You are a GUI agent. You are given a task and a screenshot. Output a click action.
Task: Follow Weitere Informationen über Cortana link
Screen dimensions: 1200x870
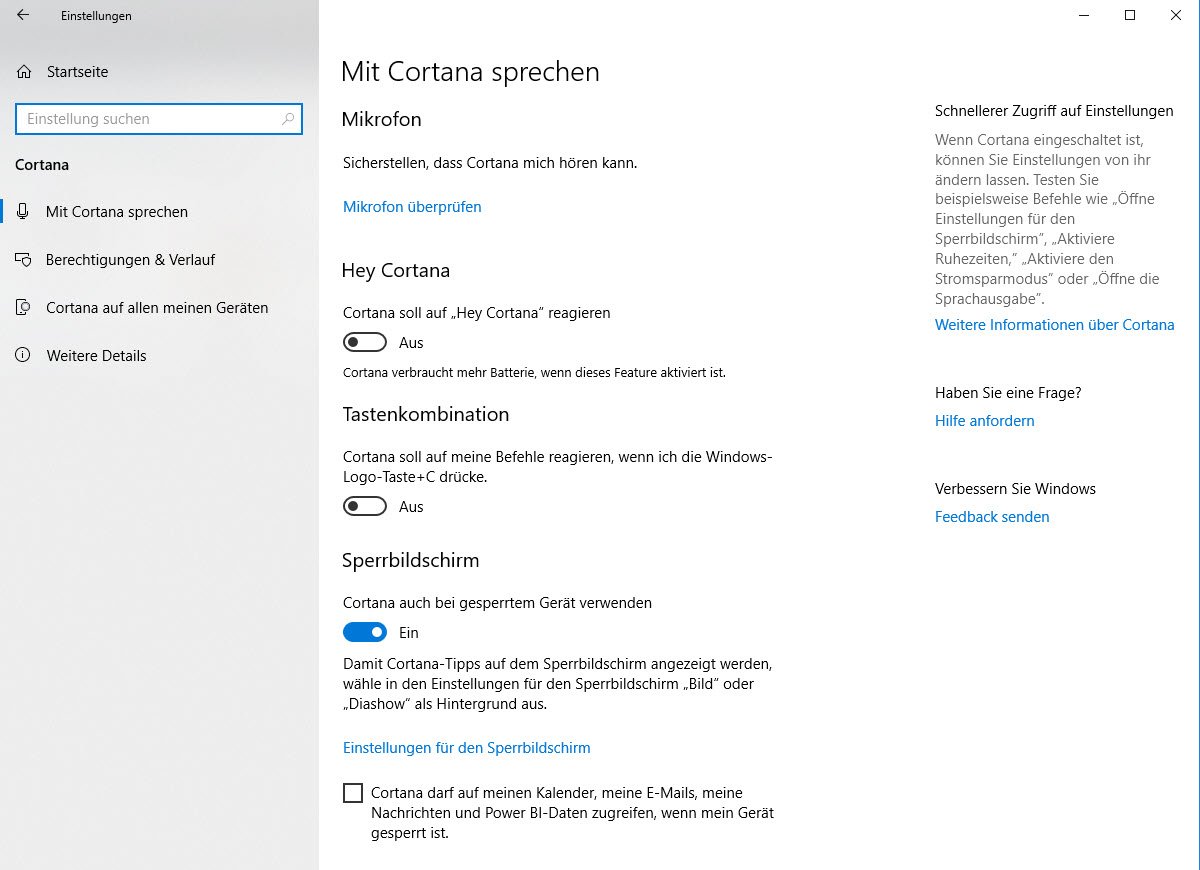(x=1054, y=325)
